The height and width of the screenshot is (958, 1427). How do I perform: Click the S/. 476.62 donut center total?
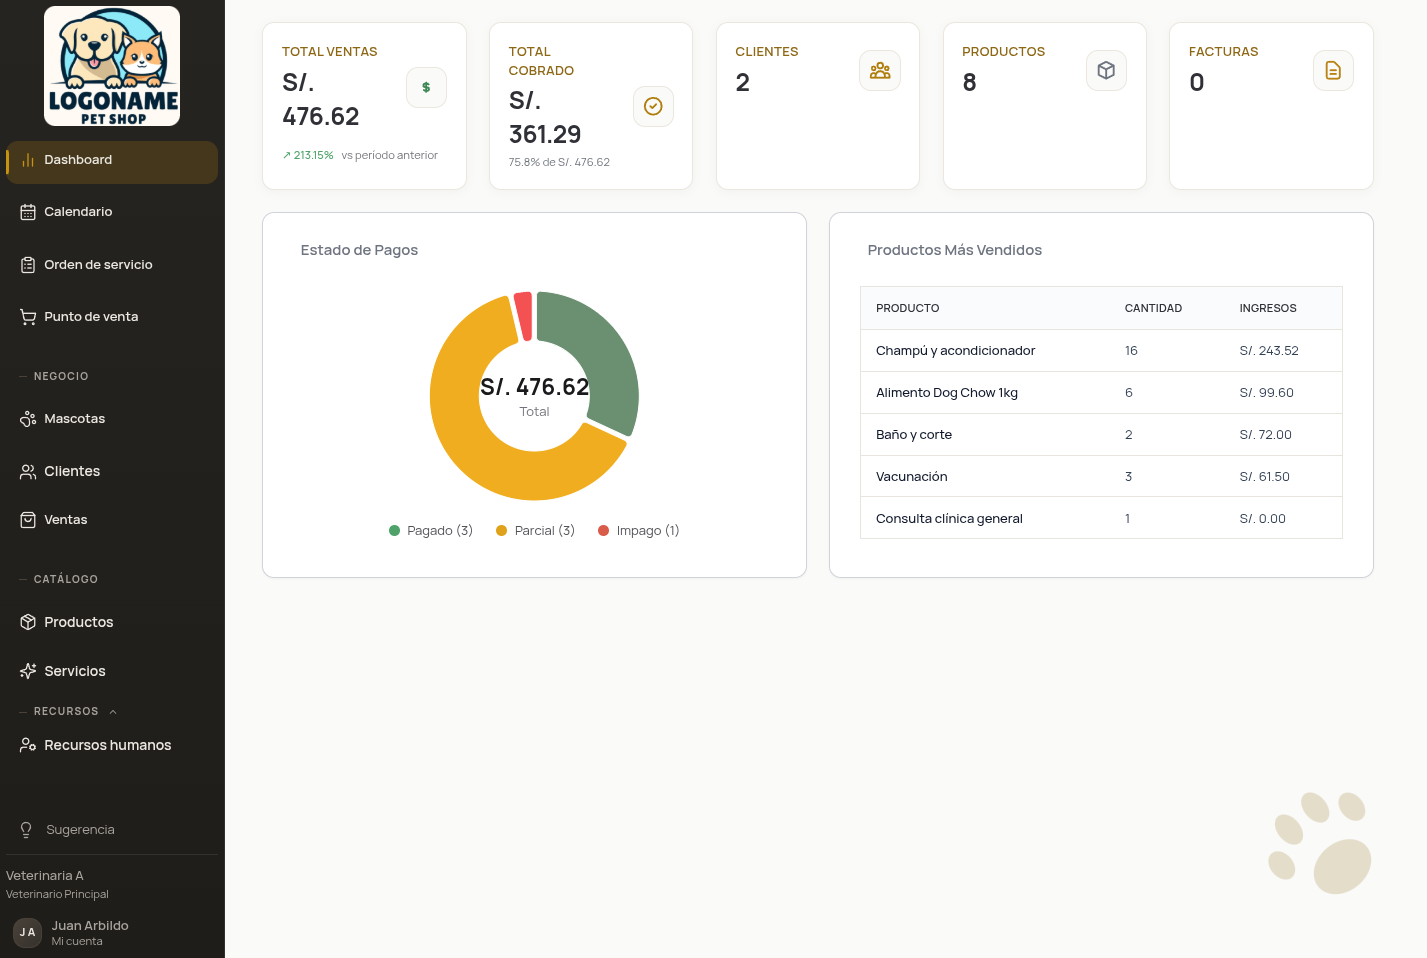point(534,387)
